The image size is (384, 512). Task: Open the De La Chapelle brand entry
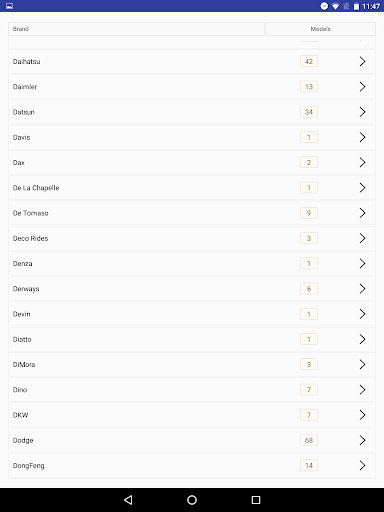tap(192, 188)
